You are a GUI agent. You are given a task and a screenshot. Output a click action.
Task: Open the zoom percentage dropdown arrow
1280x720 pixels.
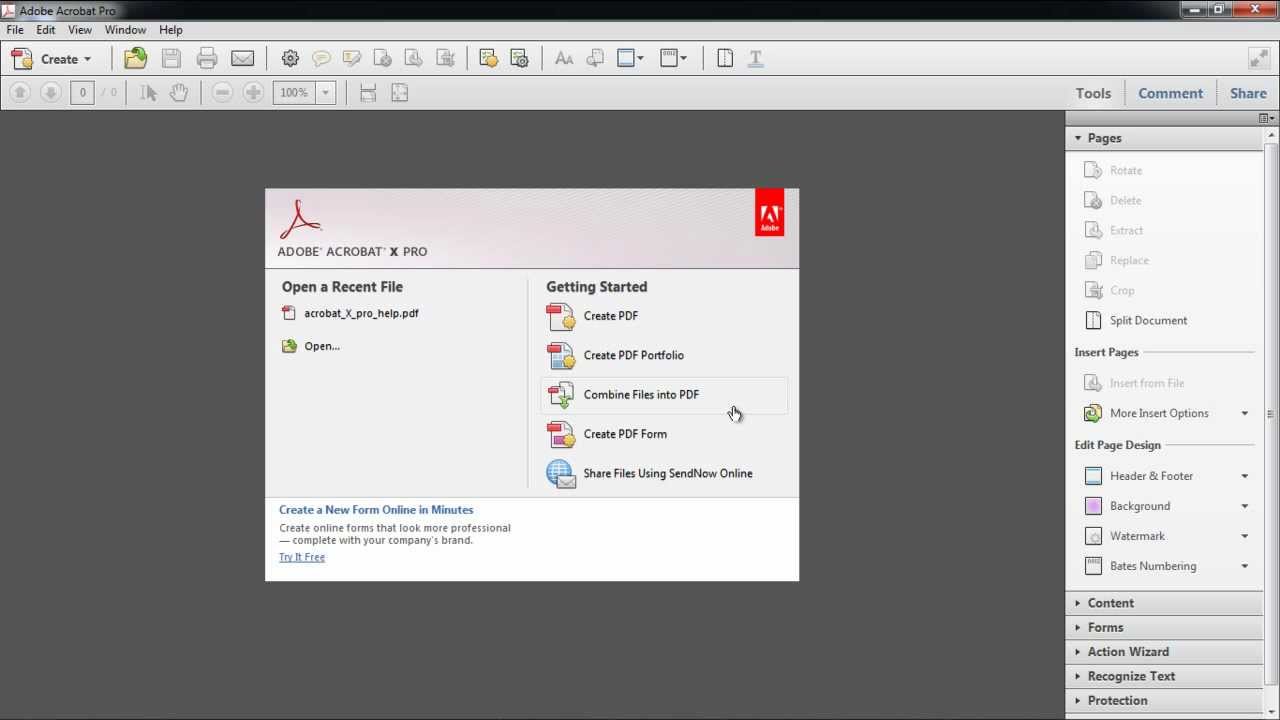click(325, 92)
